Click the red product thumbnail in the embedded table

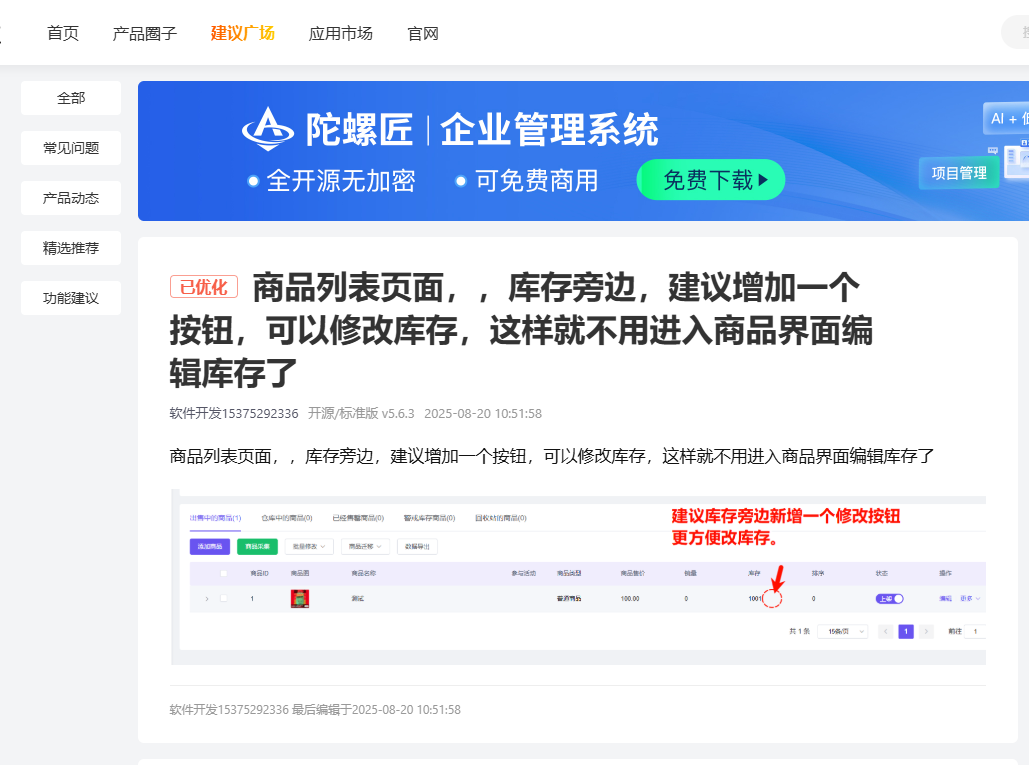point(299,598)
